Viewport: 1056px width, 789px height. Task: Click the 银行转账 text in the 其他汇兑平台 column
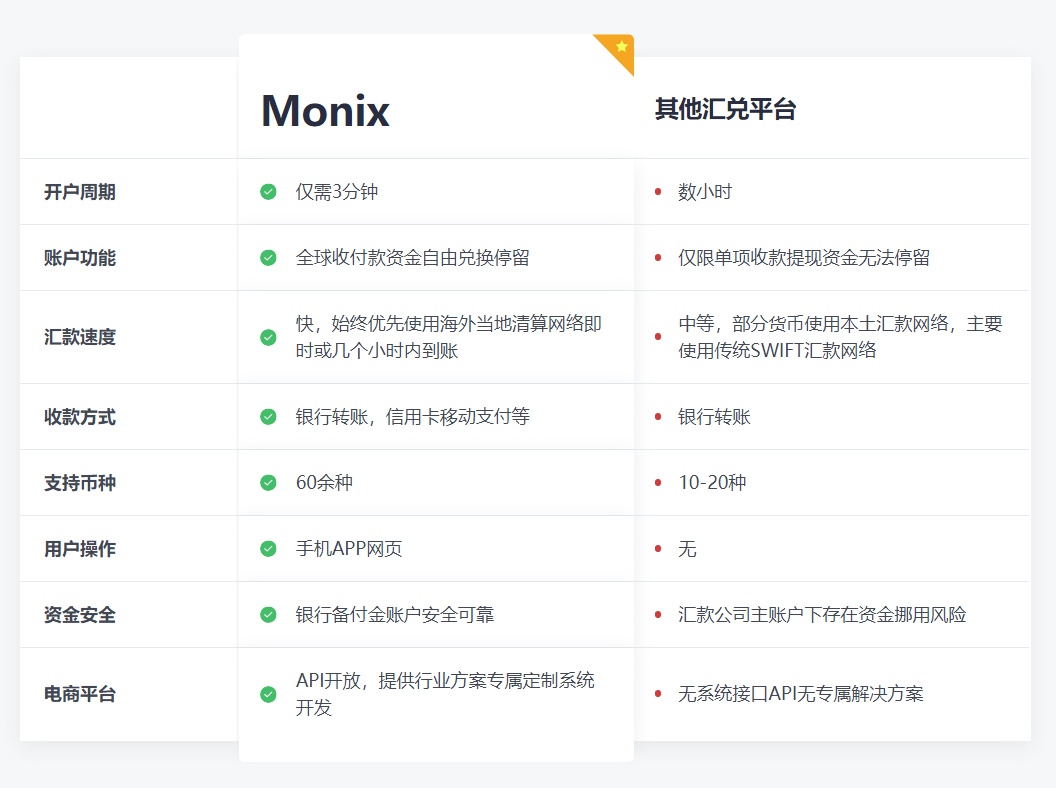715,417
